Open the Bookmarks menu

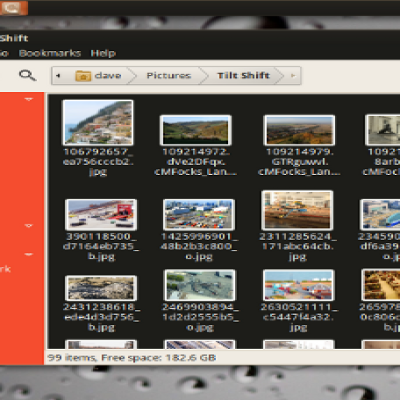[x=50, y=53]
